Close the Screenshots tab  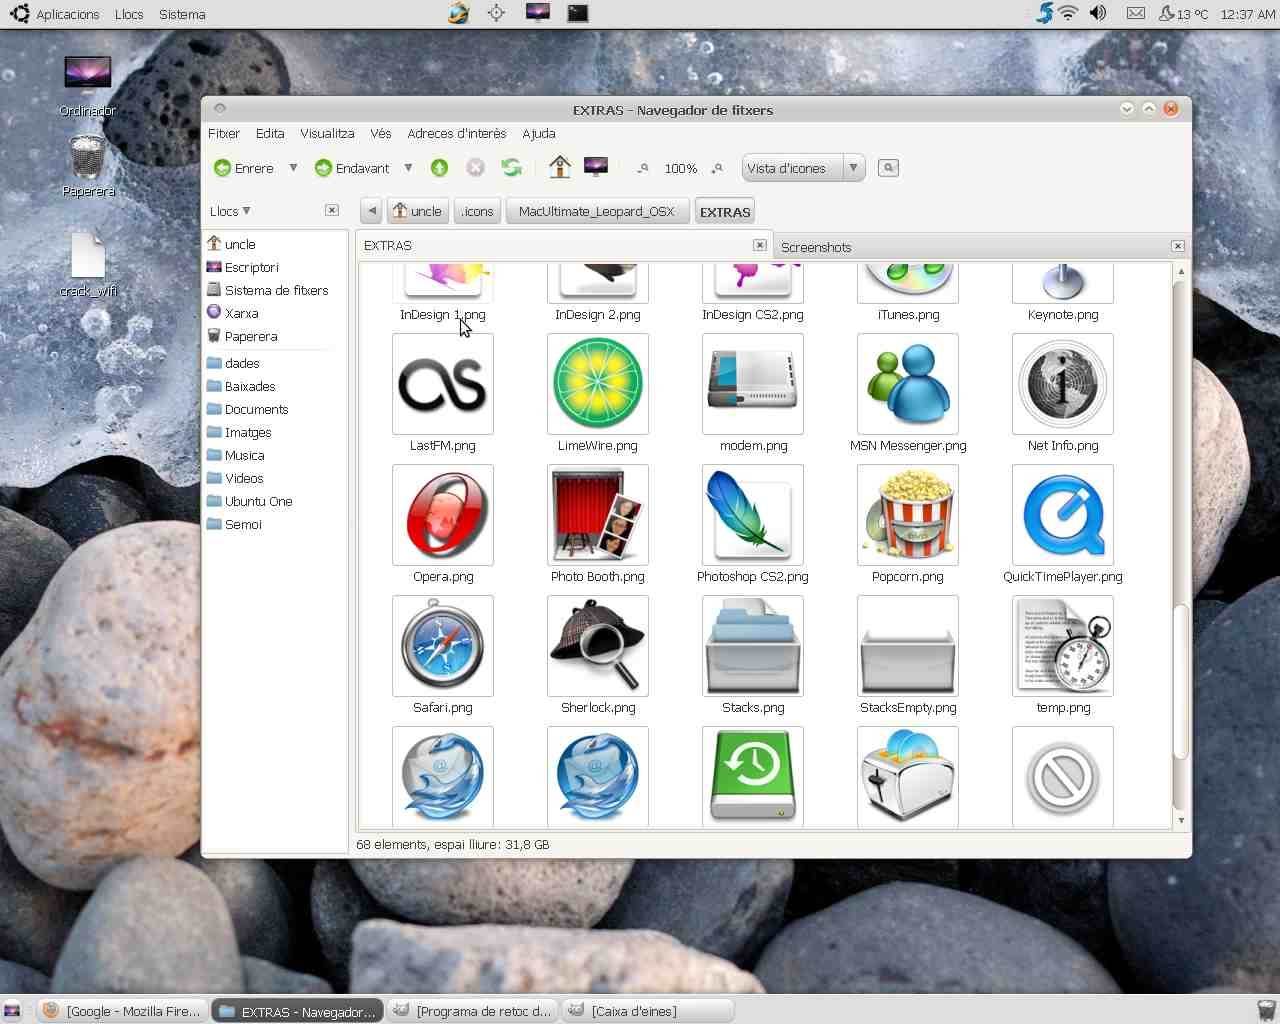[1178, 246]
